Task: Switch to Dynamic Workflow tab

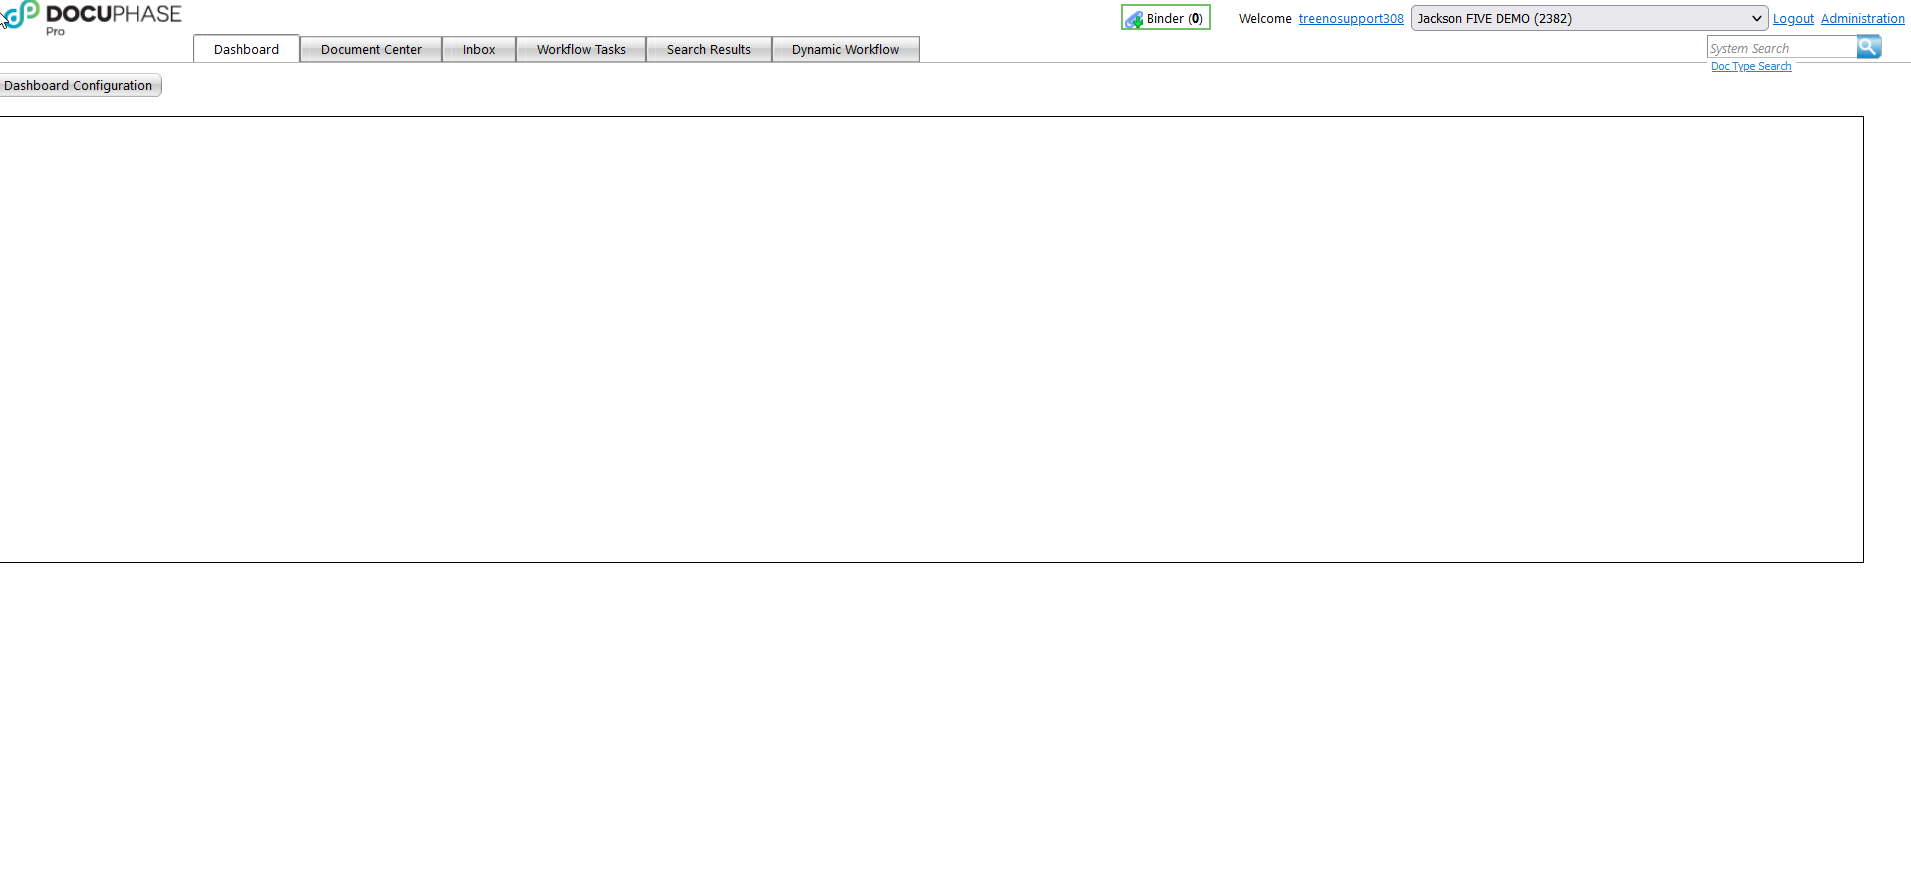Action: pyautogui.click(x=845, y=49)
